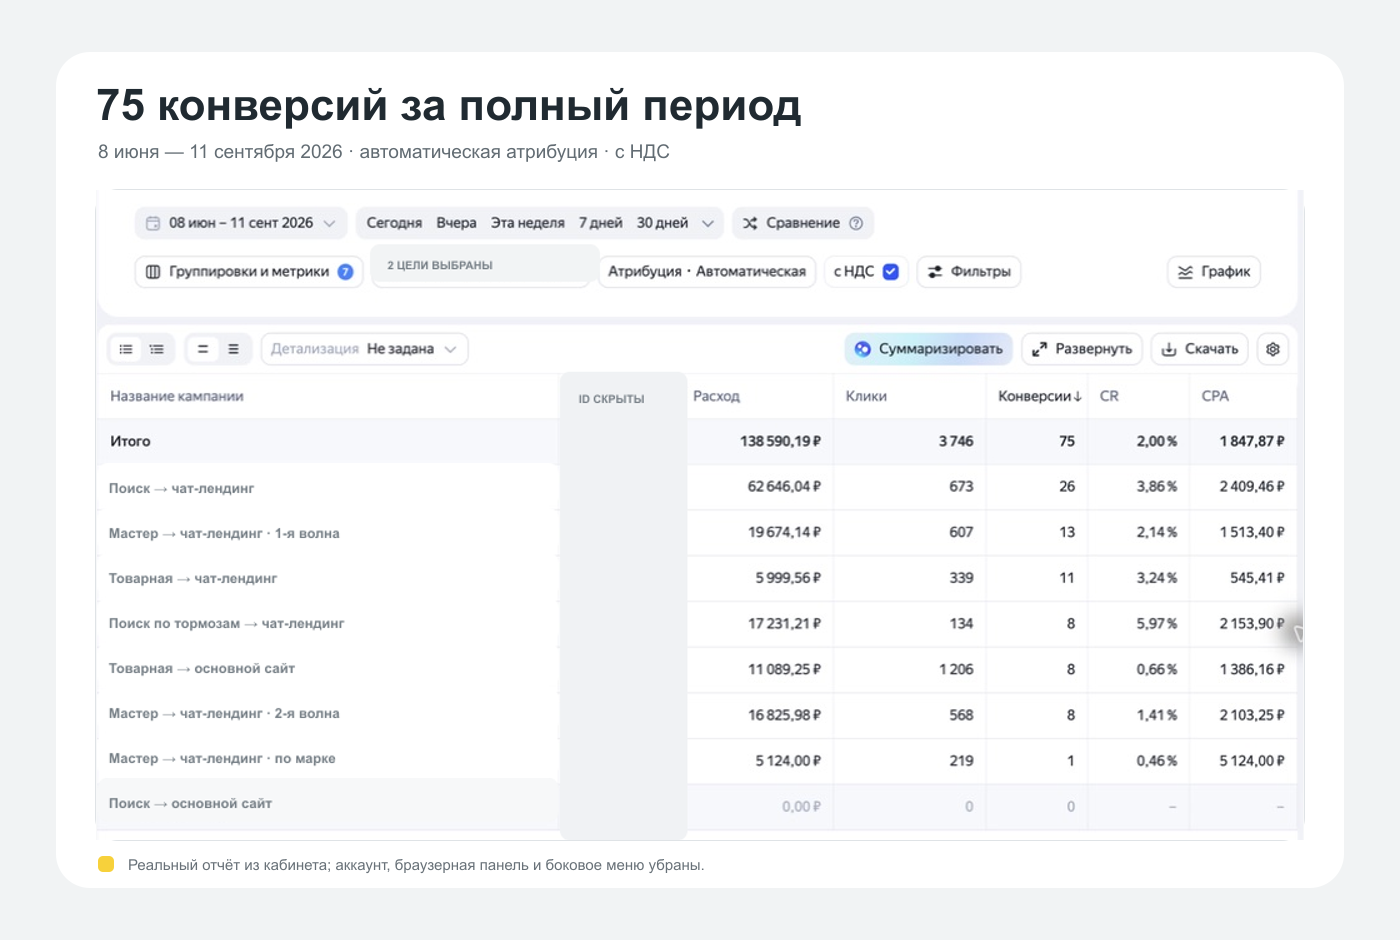This screenshot has width=1400, height=940.
Task: Click CR value 0,46 %
Action: click(x=1157, y=761)
